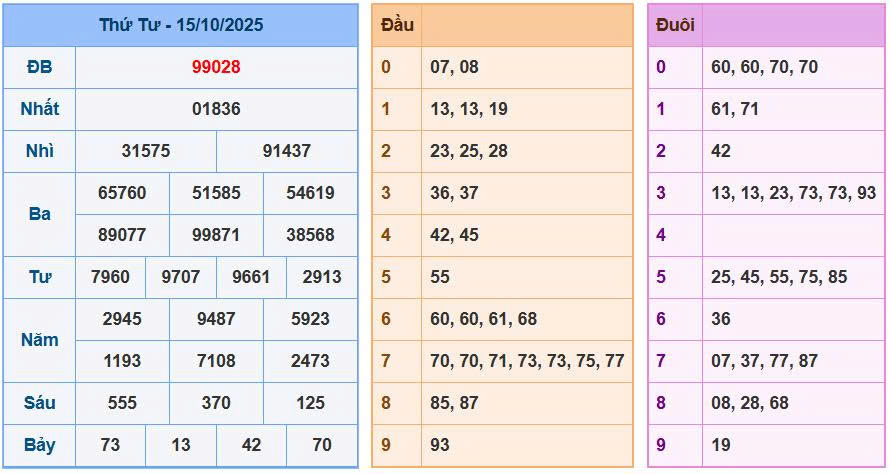Image resolution: width=890 pixels, height=474 pixels.
Task: Click second prize number 91437
Action: click(x=286, y=151)
